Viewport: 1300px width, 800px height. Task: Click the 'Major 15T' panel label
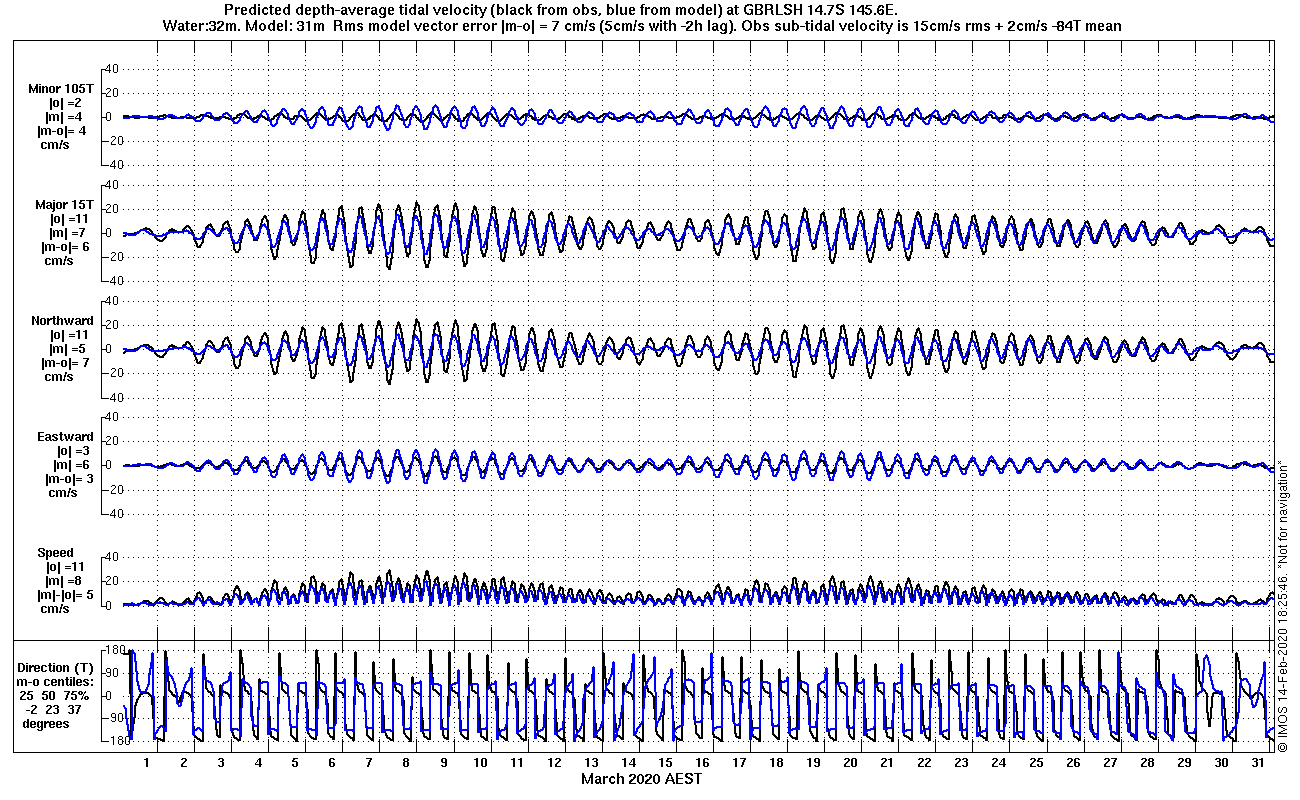pyautogui.click(x=64, y=205)
